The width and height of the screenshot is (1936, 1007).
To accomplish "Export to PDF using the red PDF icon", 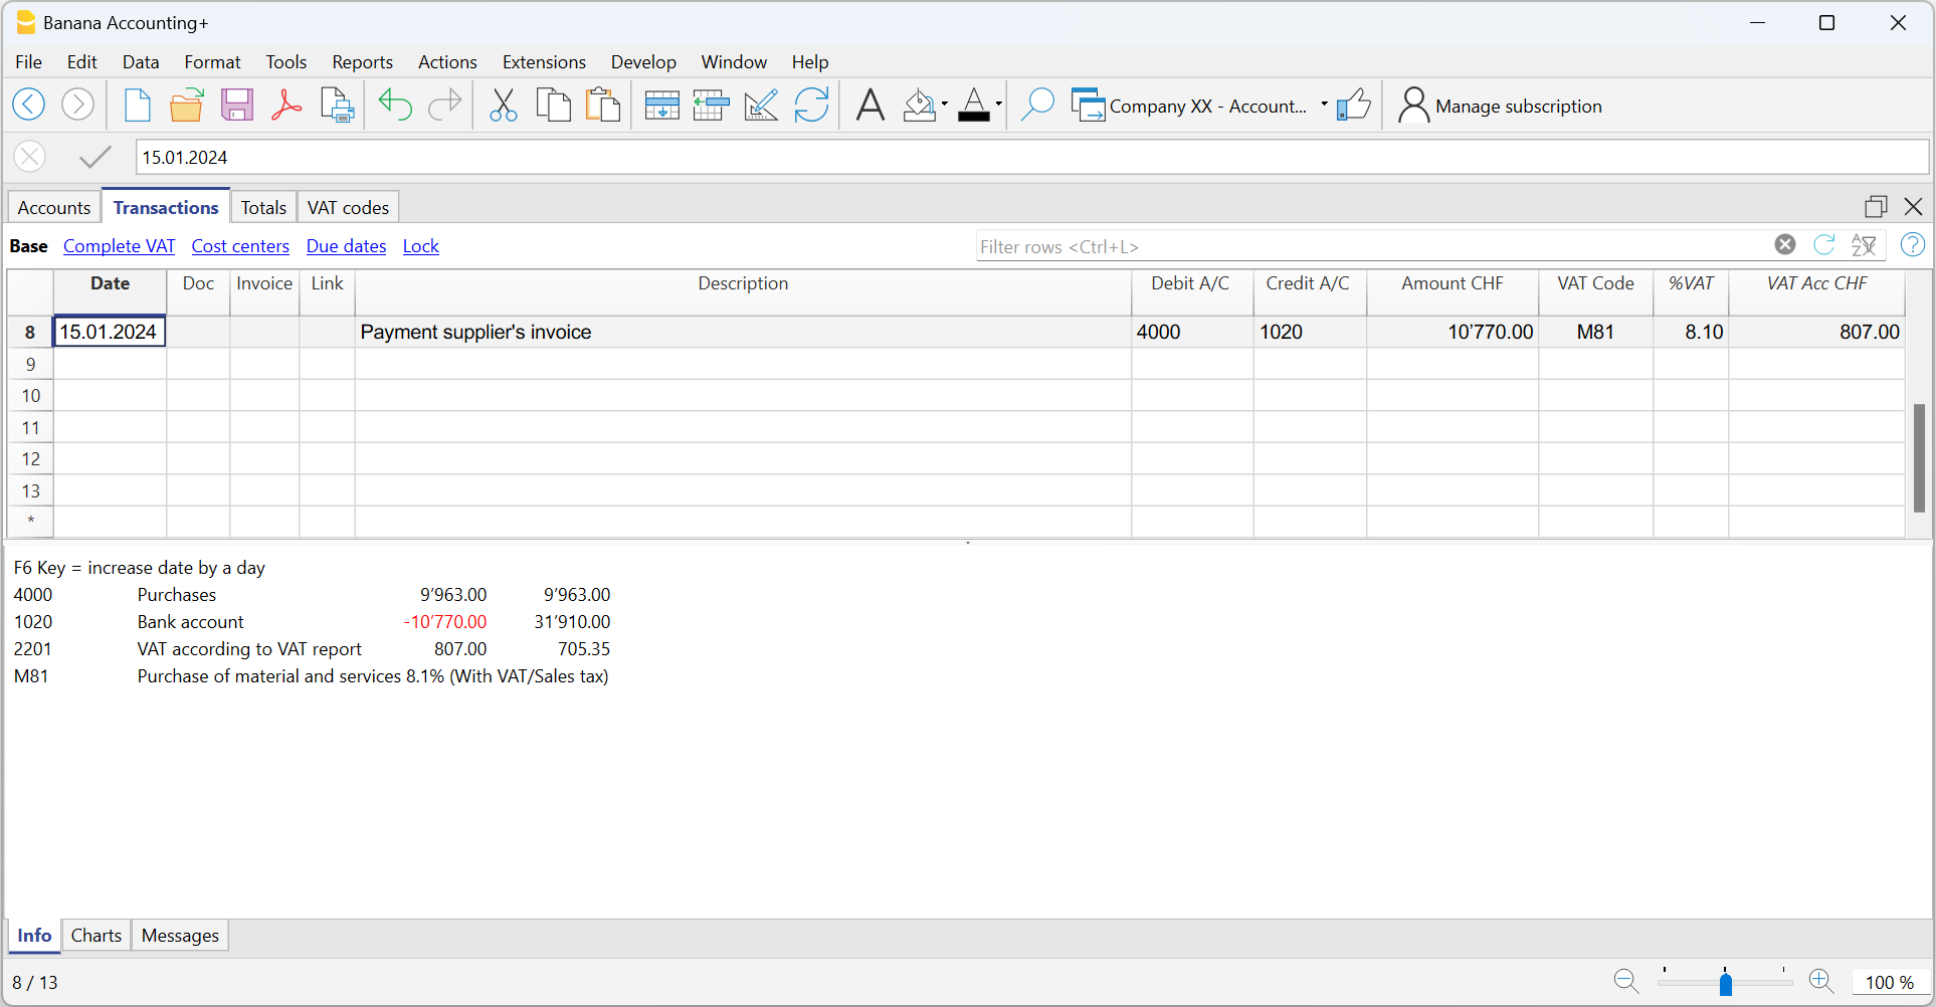I will click(x=287, y=104).
